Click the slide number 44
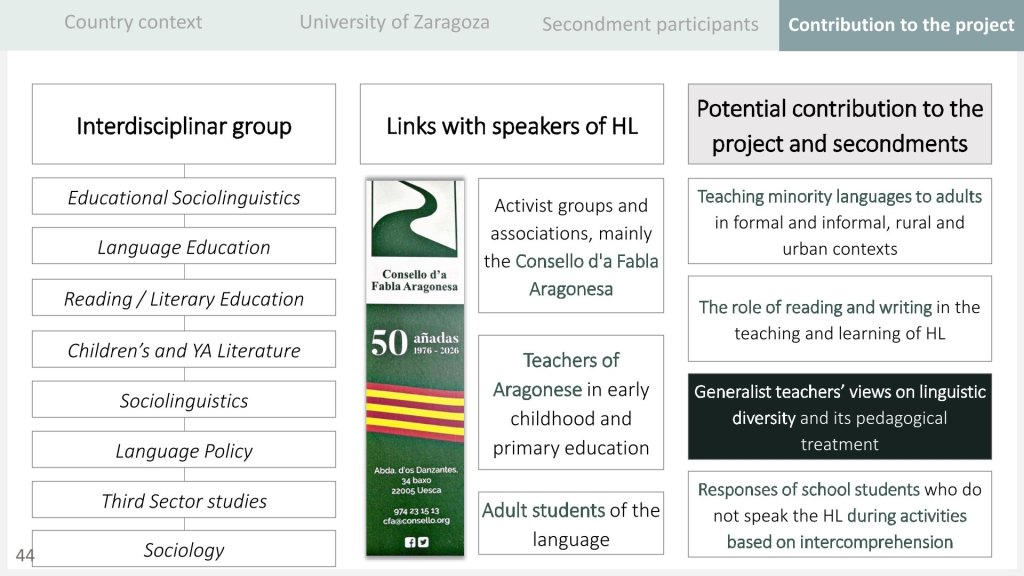The image size is (1024, 576). click(25, 555)
